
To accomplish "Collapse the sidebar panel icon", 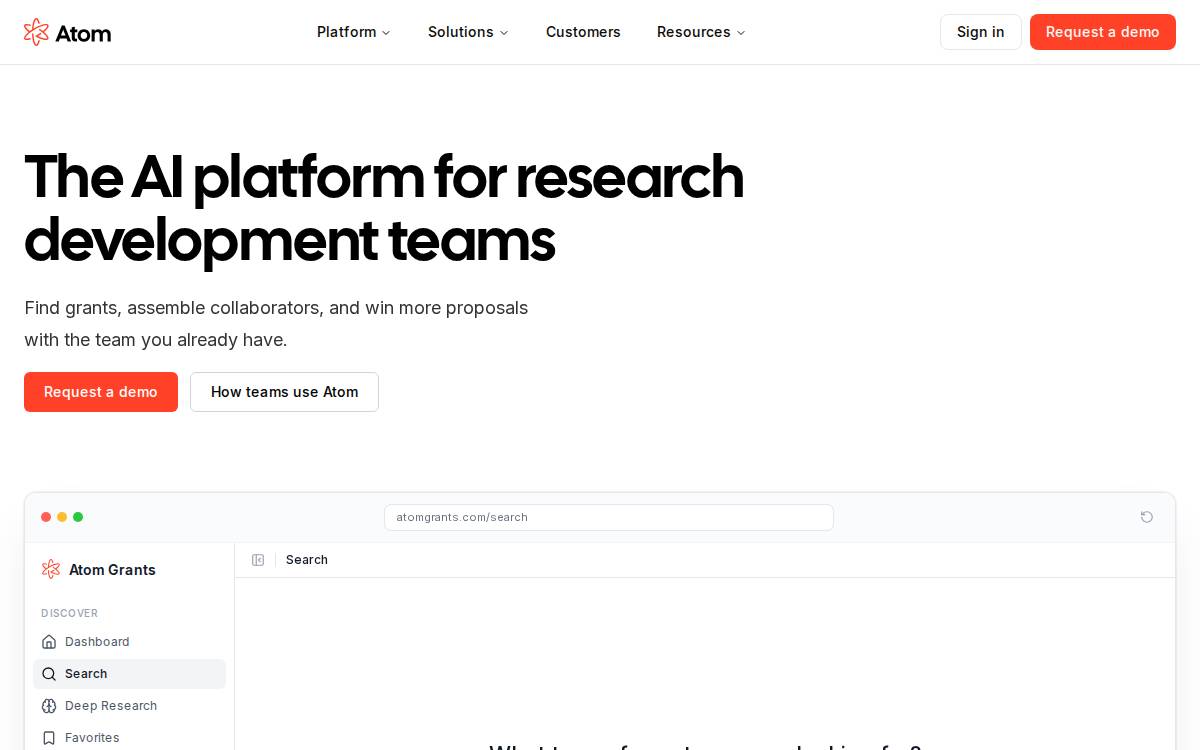I will point(258,560).
